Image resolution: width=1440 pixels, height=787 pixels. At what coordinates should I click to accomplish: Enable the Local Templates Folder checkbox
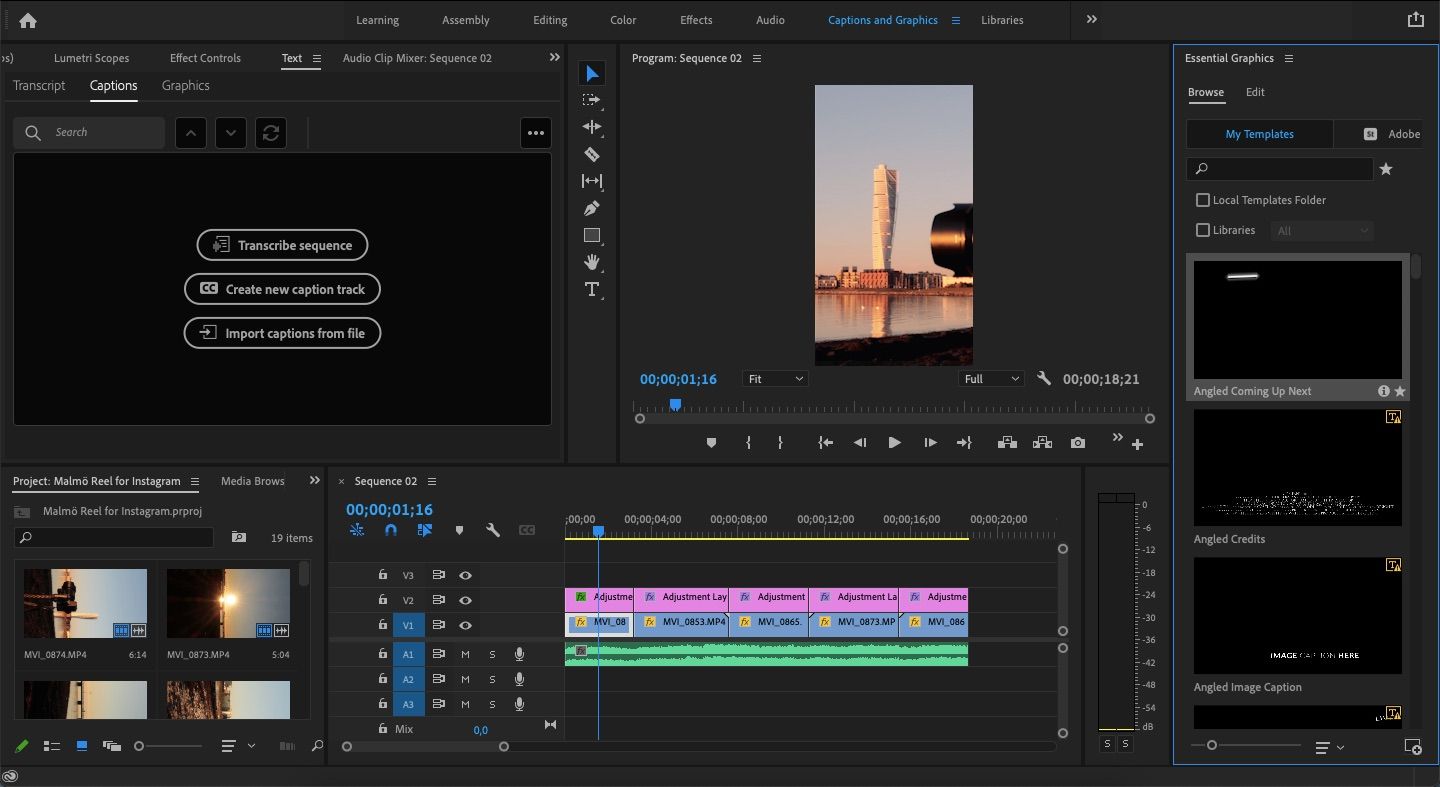tap(1203, 200)
